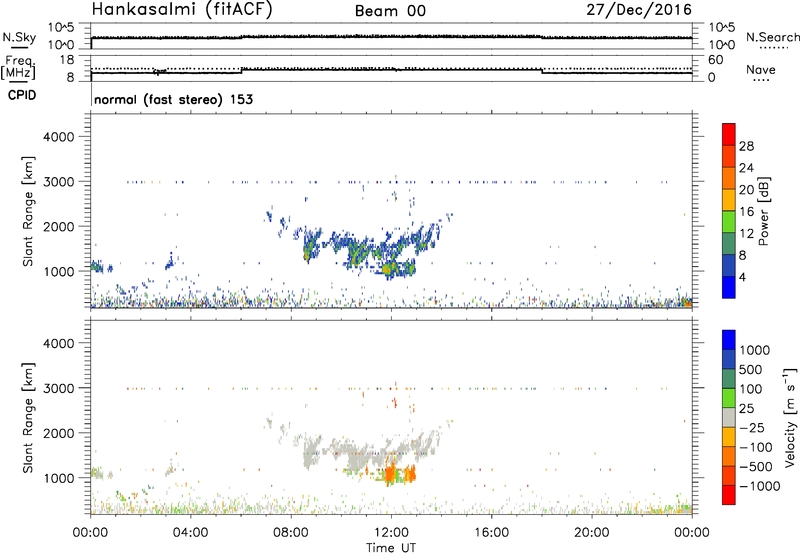Click the date 27/Dec/2016
The height and width of the screenshot is (554, 800).
639,10
